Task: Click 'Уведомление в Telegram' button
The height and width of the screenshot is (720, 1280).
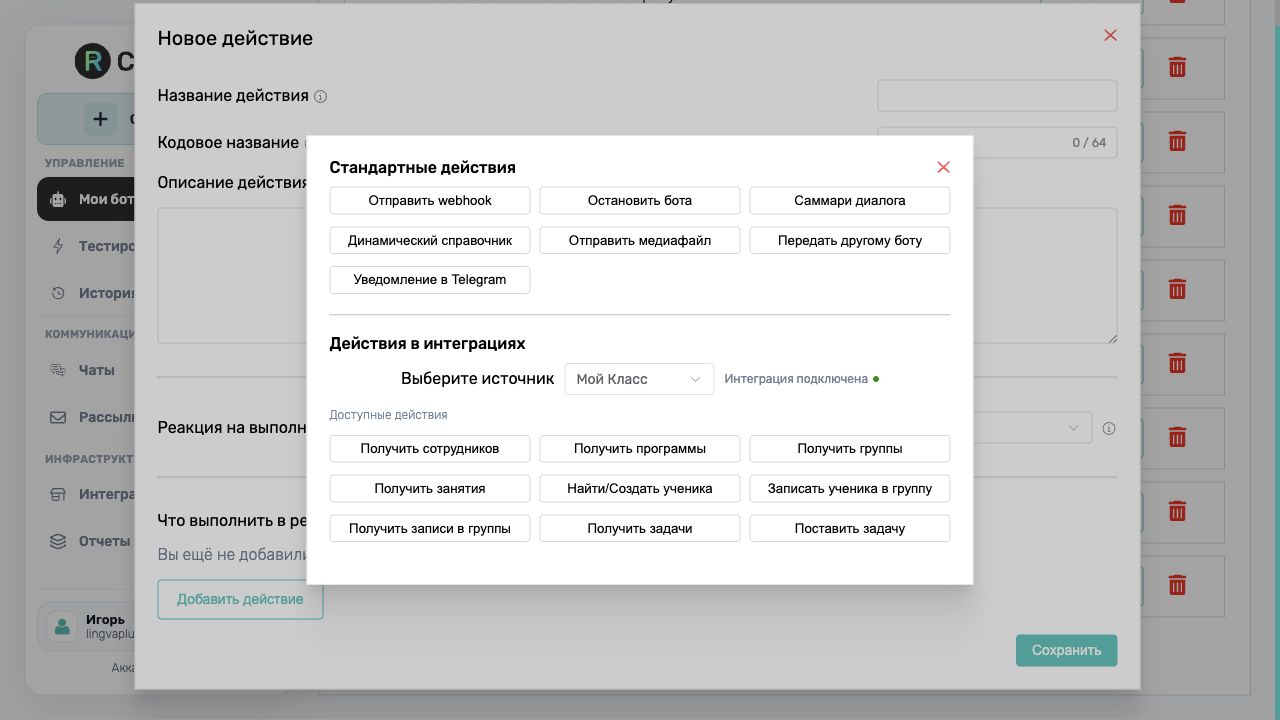Action: pos(430,279)
